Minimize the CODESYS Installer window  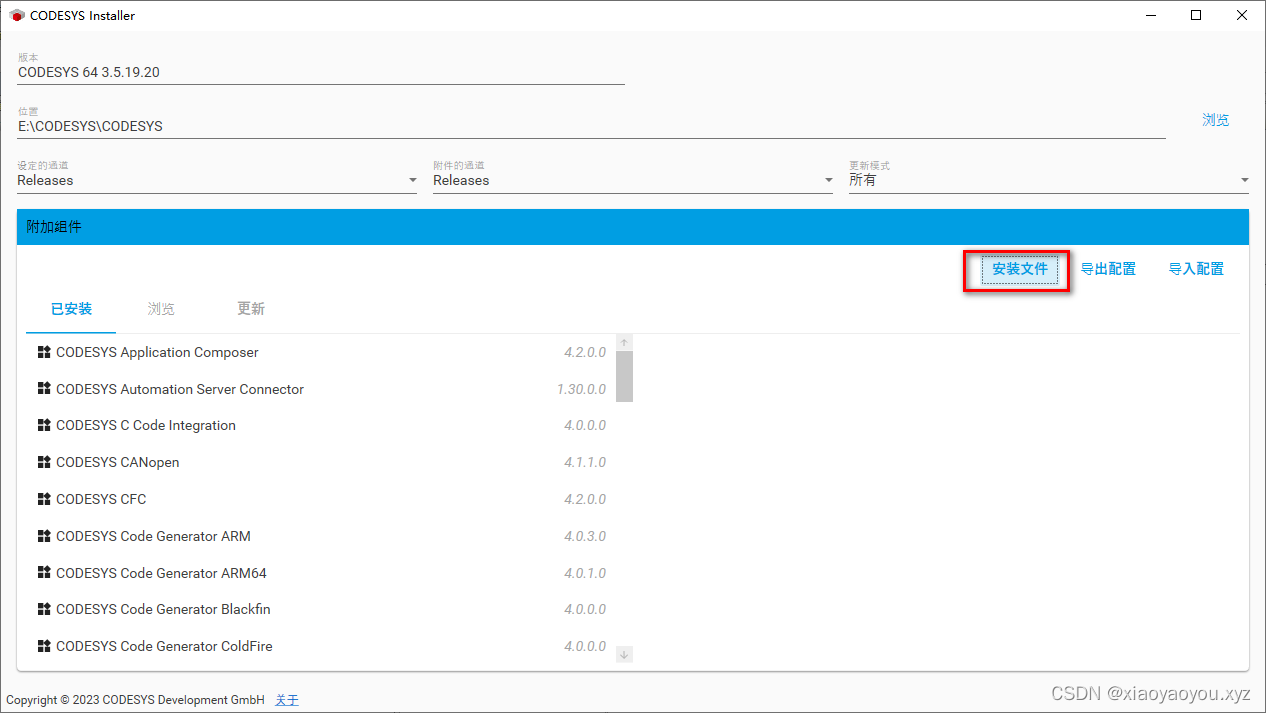1150,15
